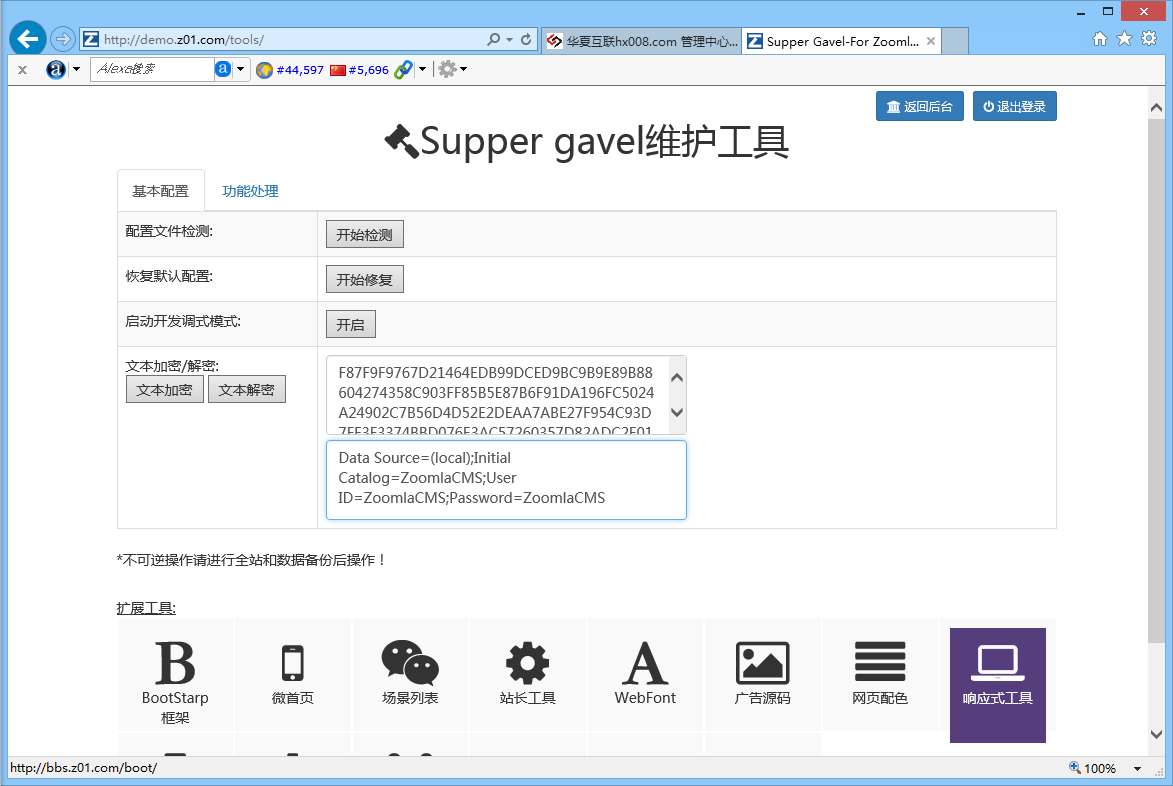Screen dimensions: 1173x786
Task: Click the Alexa search input field
Action: point(153,70)
